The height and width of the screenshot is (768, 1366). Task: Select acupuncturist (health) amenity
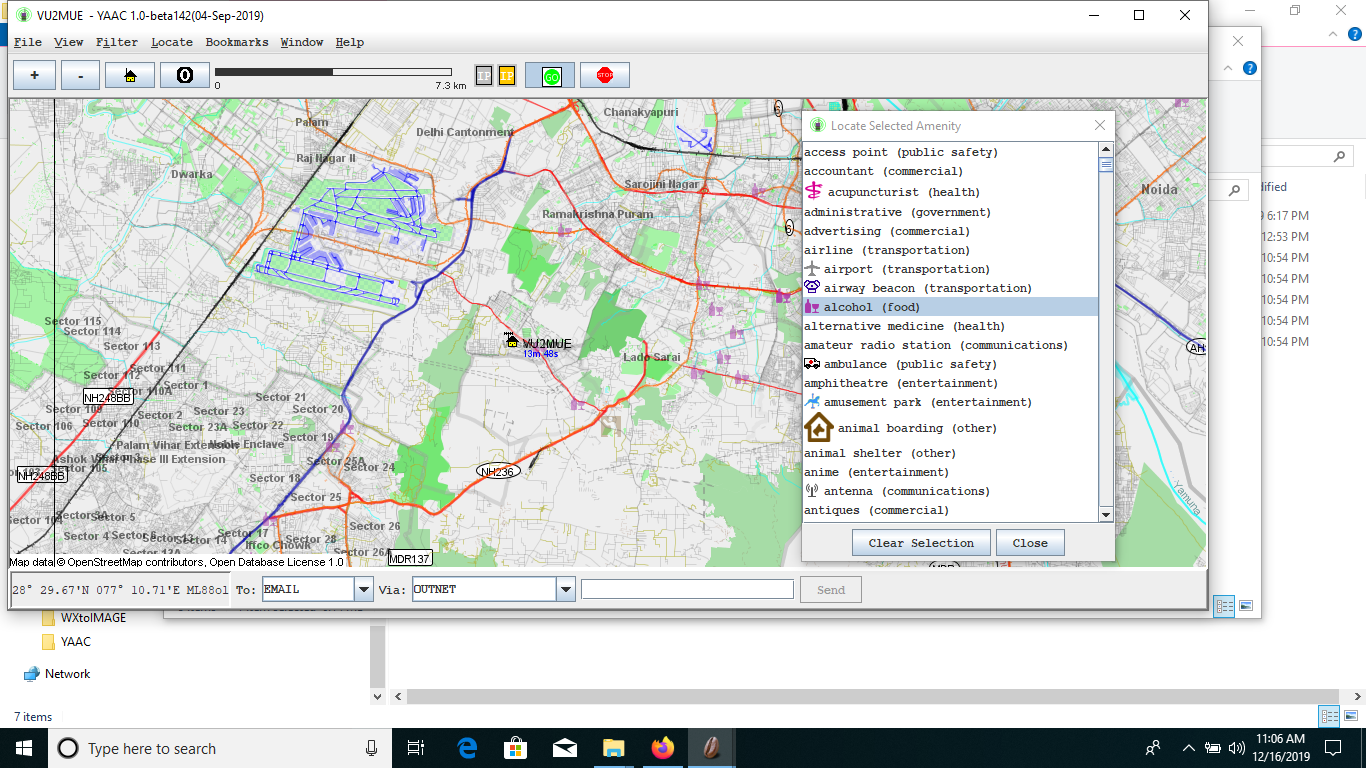[x=950, y=192]
